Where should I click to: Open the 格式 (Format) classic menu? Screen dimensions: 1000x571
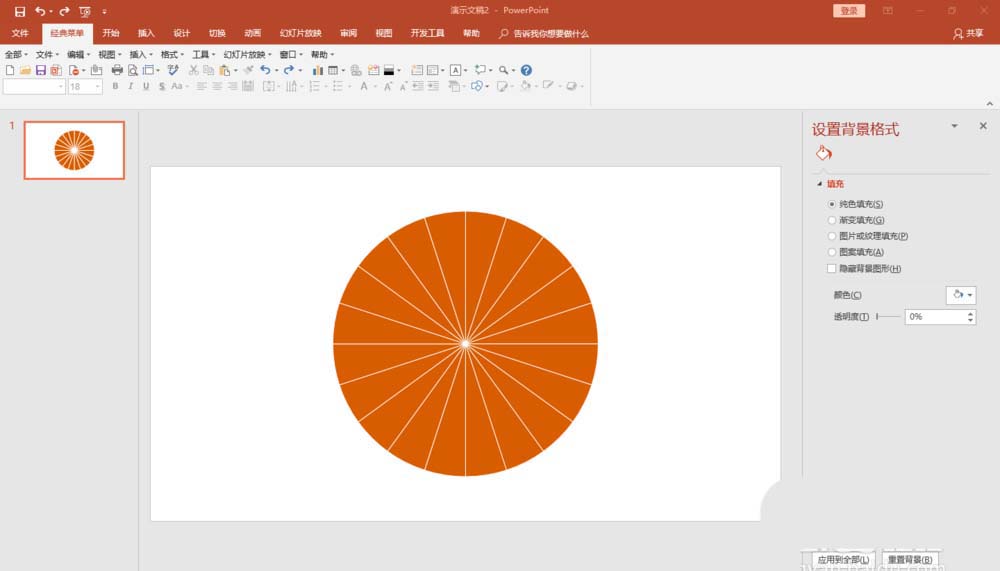pyautogui.click(x=172, y=55)
